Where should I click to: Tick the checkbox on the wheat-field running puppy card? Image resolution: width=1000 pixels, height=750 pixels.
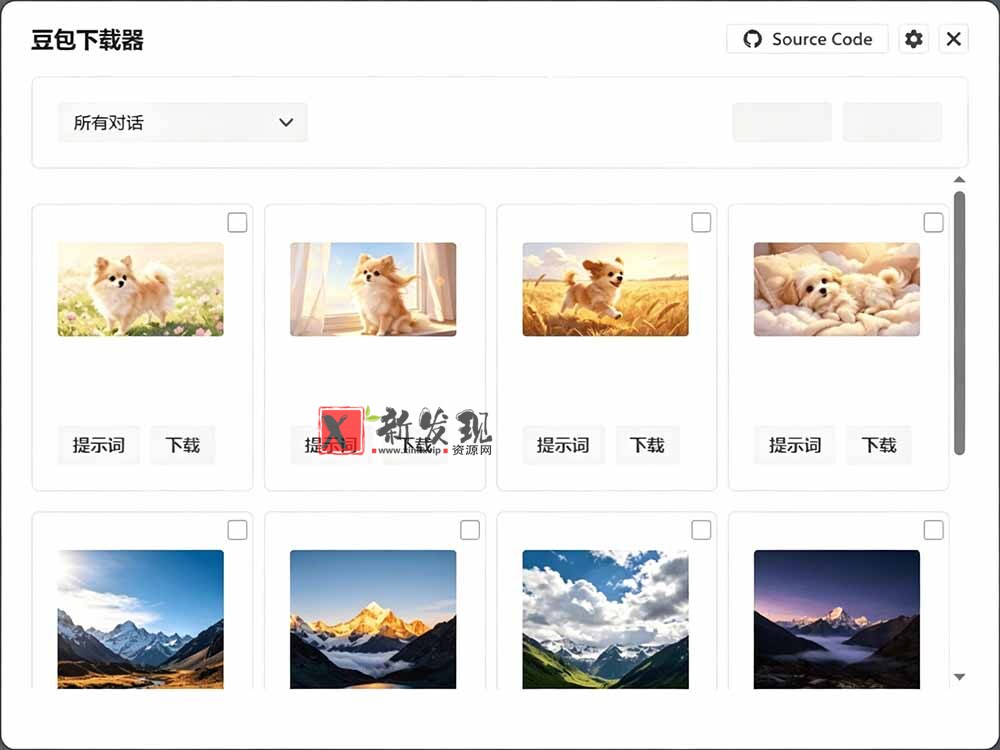(x=701, y=223)
